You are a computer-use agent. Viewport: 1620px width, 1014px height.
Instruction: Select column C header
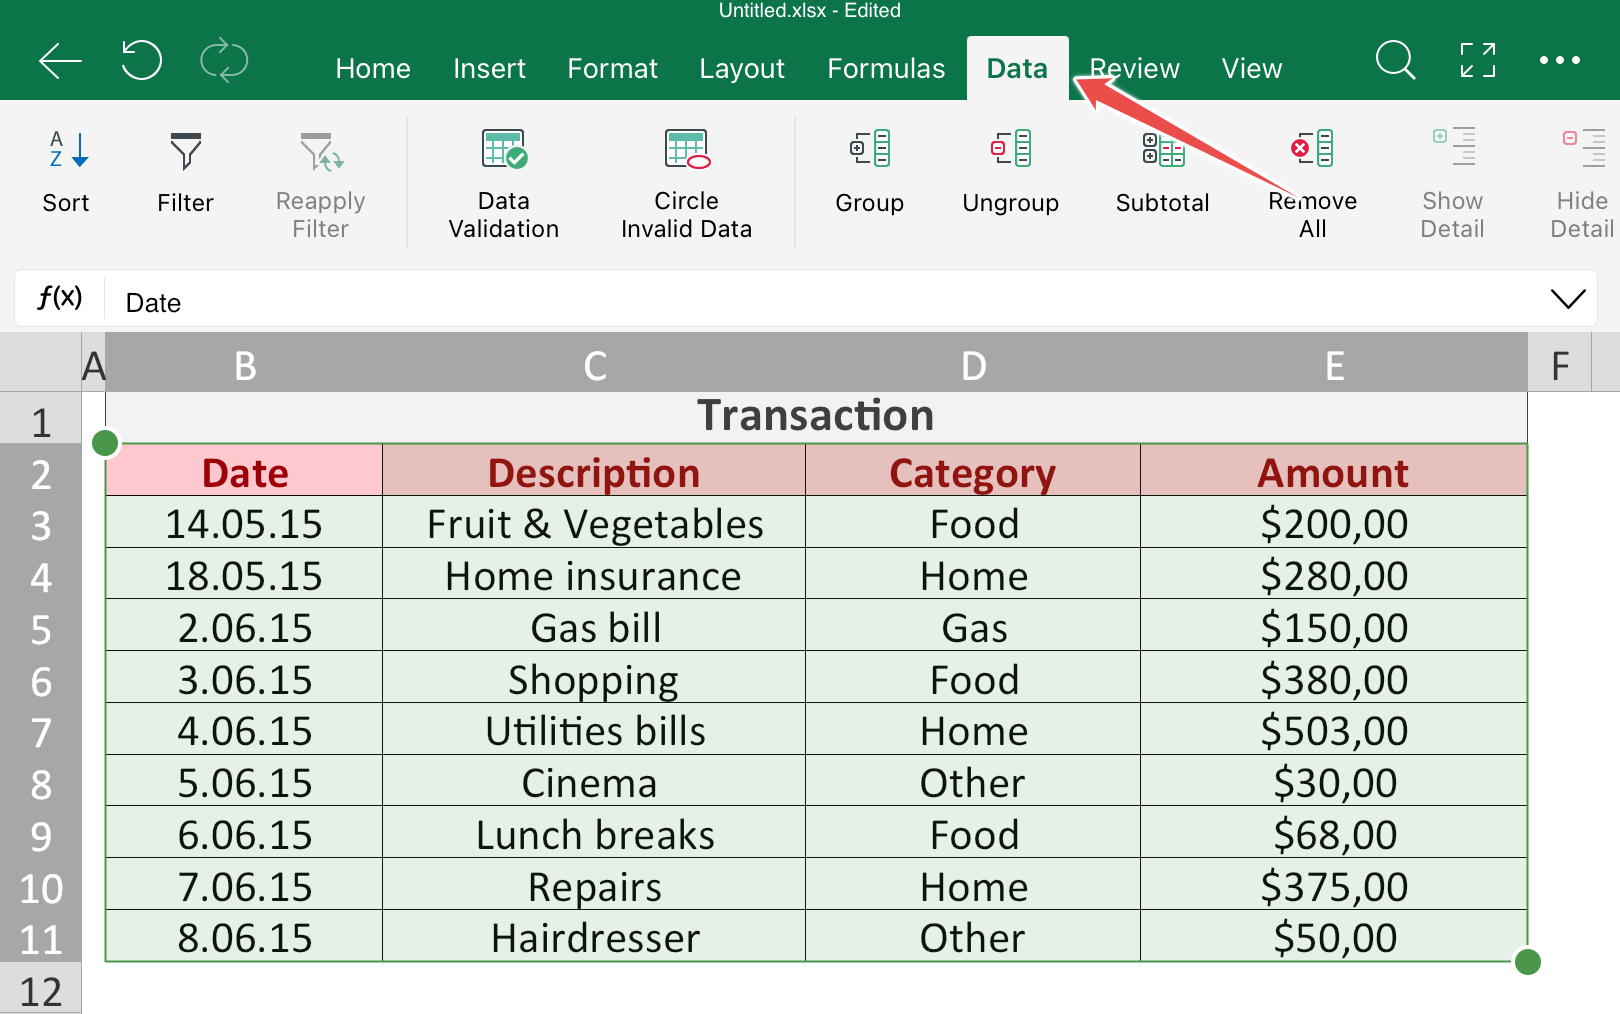(x=595, y=365)
